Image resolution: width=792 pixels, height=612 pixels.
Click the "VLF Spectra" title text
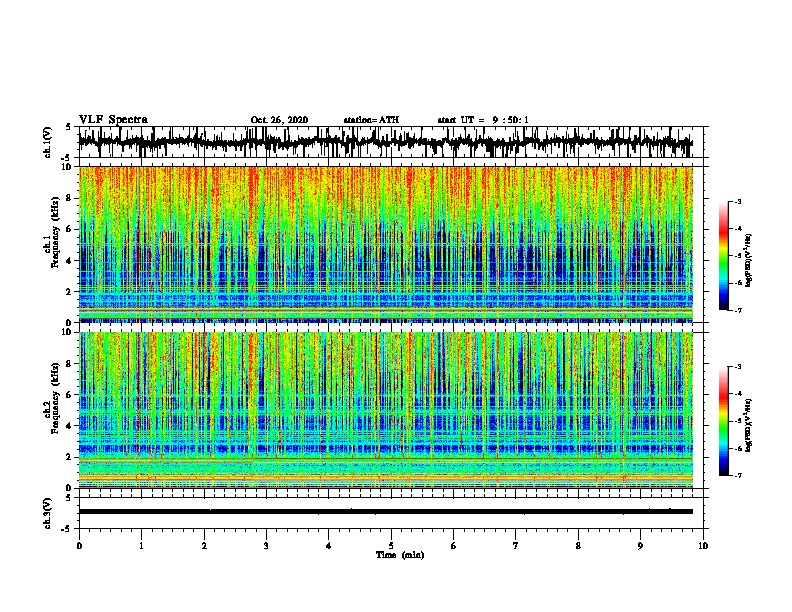pos(113,120)
